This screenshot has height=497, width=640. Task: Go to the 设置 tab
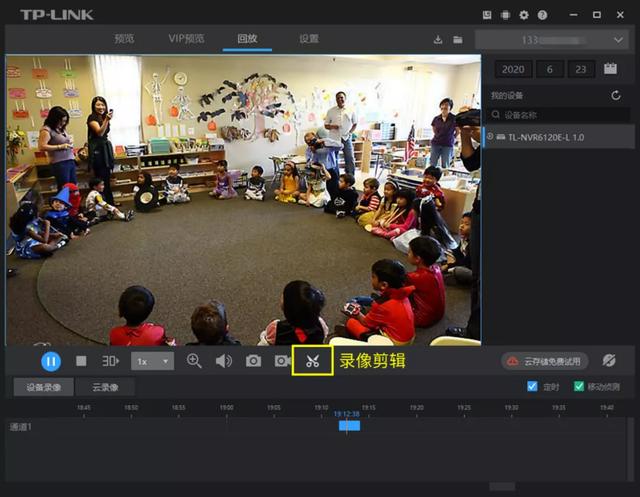(x=309, y=39)
